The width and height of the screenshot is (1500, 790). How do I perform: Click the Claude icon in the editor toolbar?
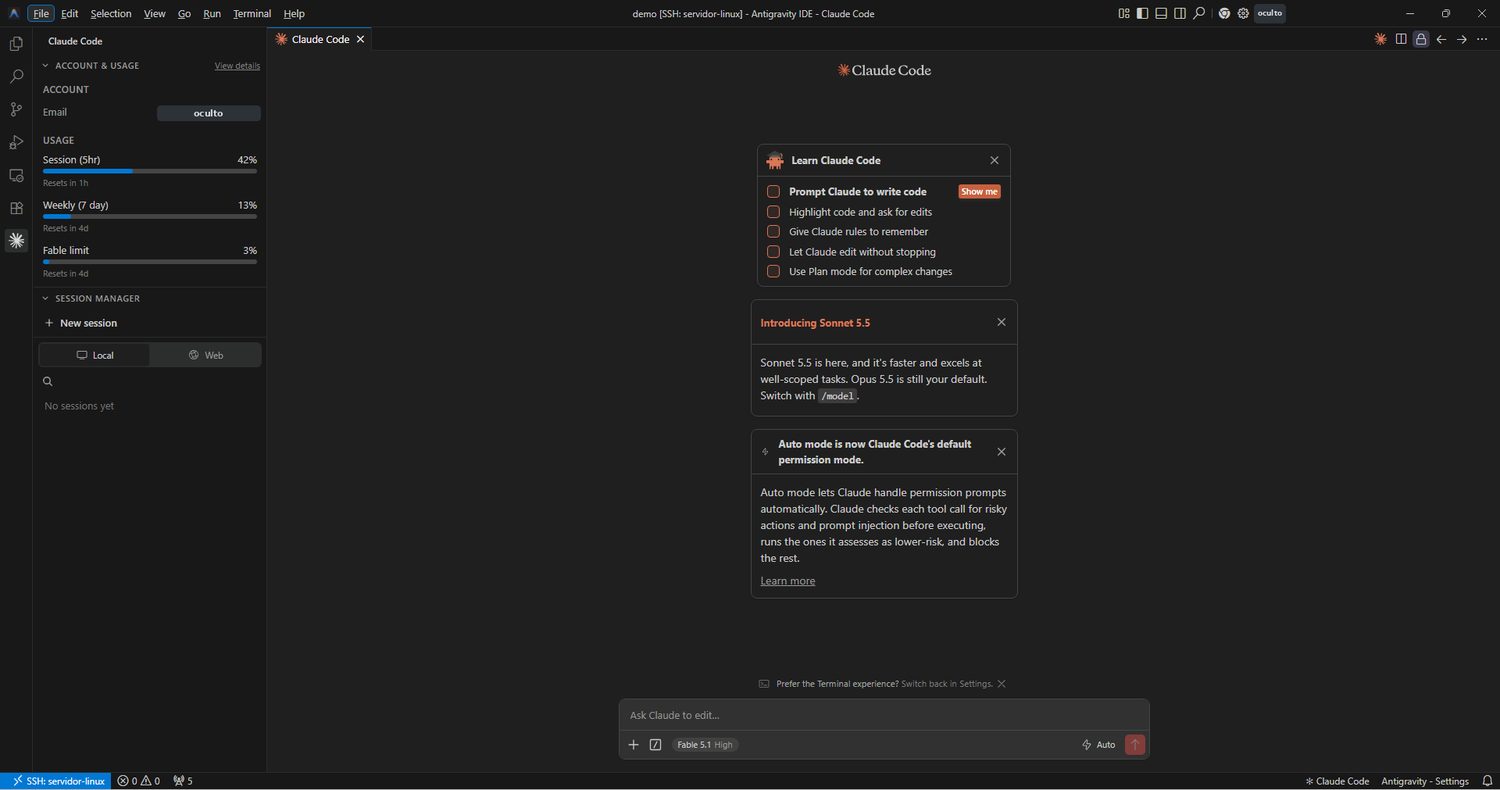(x=1380, y=39)
